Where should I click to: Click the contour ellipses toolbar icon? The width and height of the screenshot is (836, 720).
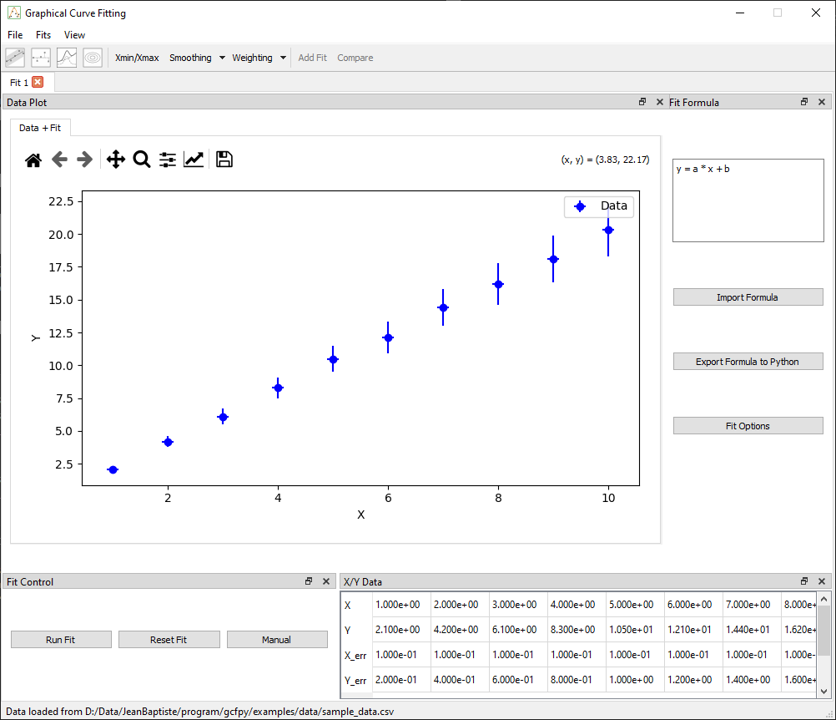(92, 58)
